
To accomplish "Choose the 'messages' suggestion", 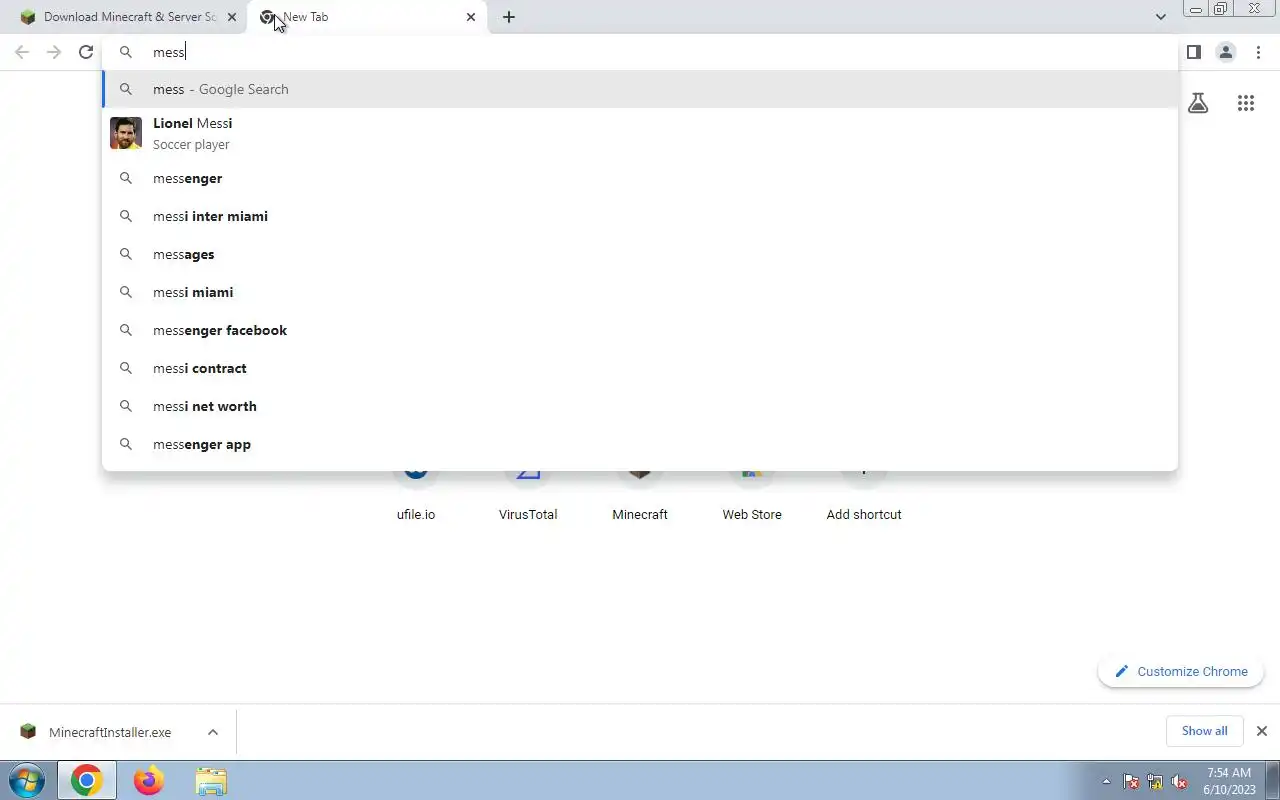I will point(640,254).
